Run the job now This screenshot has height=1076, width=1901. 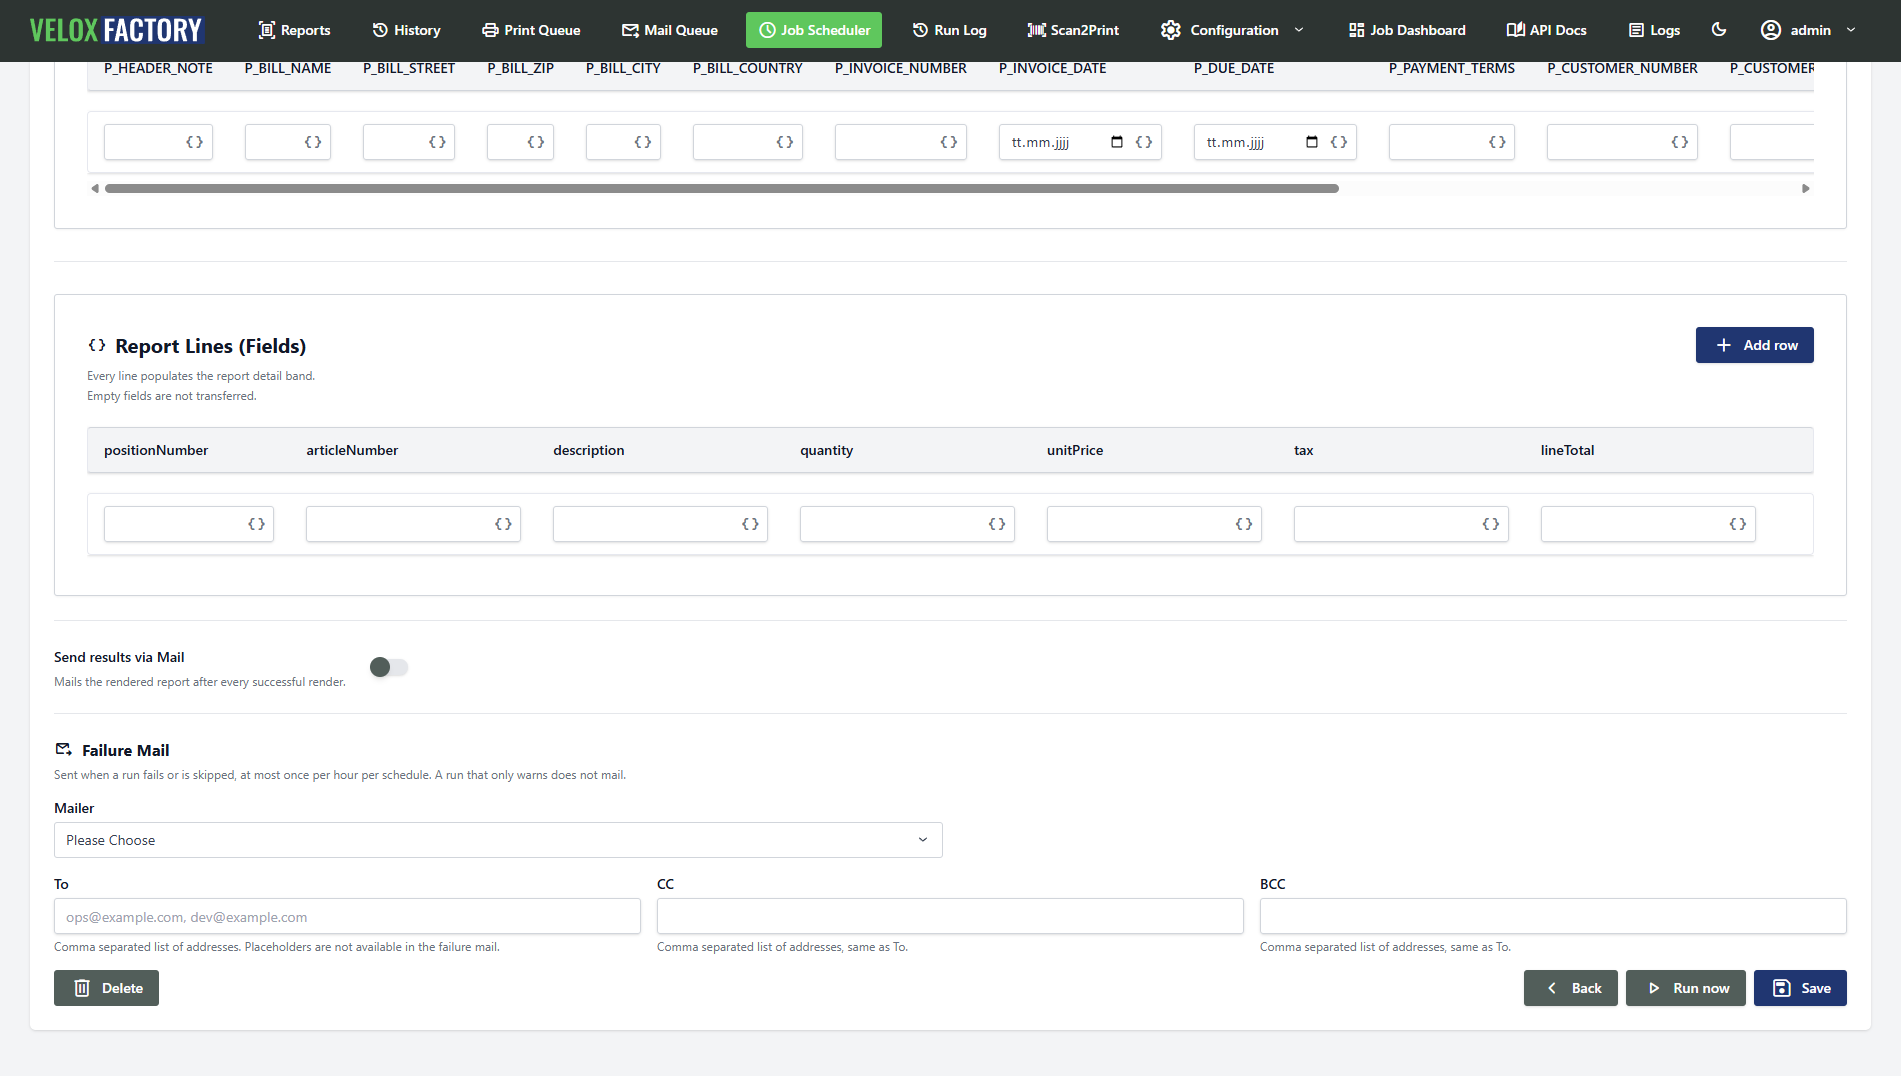click(1686, 988)
